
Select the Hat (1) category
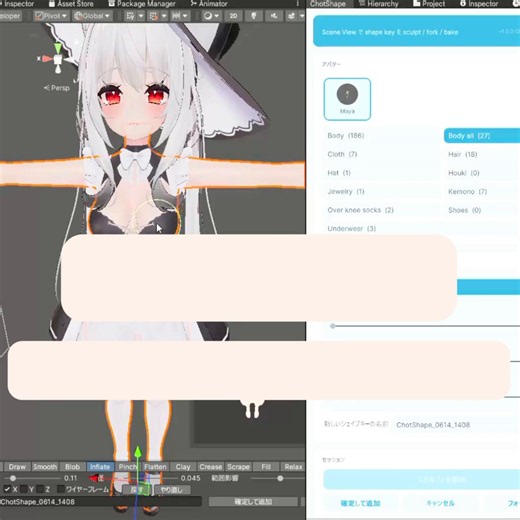[382, 173]
